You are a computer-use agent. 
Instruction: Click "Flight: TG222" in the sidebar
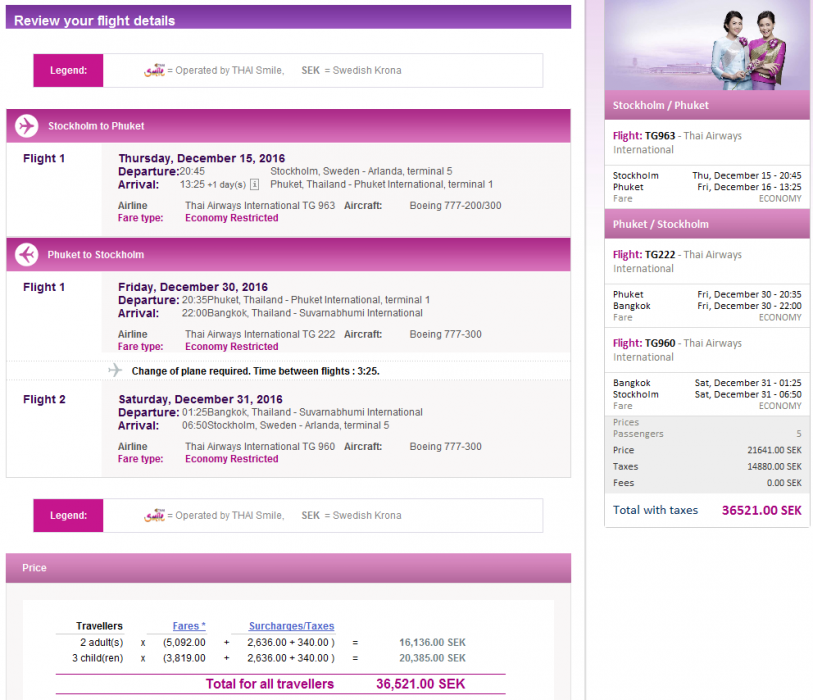[x=644, y=255]
